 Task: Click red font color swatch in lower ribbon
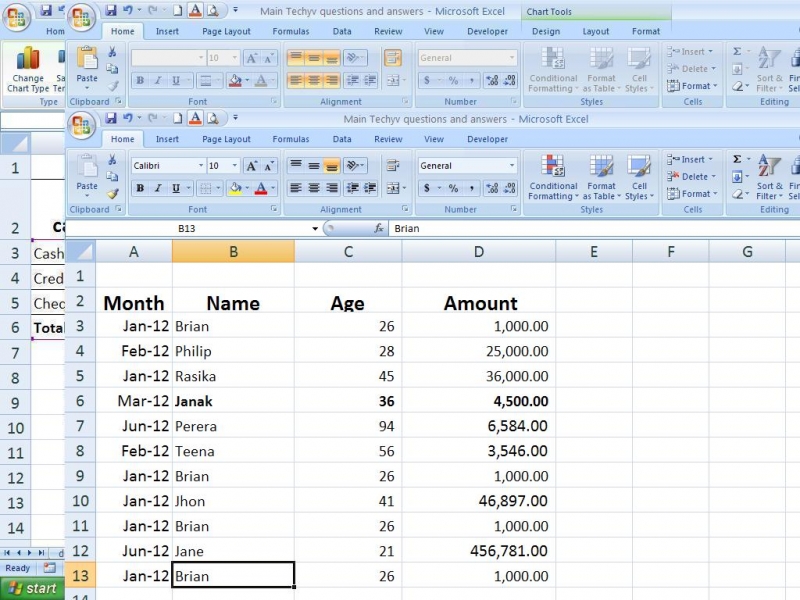260,188
